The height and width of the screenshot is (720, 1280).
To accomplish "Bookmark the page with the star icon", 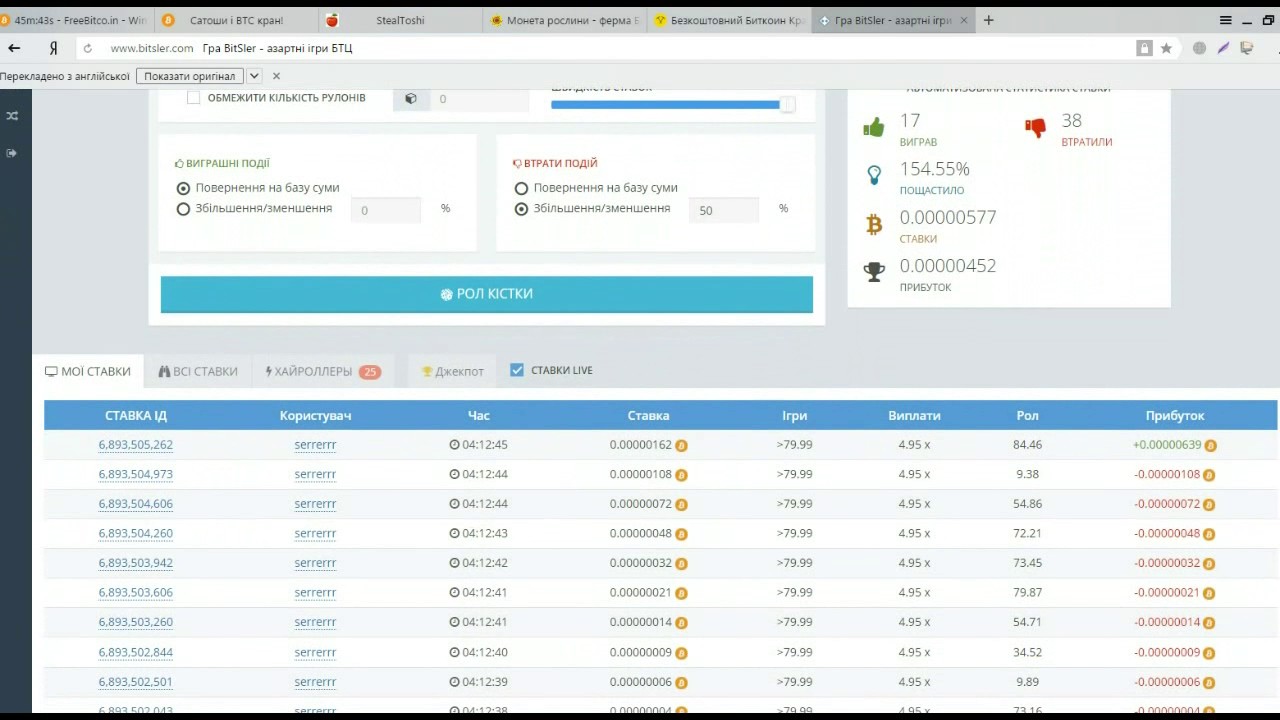I will [1166, 48].
